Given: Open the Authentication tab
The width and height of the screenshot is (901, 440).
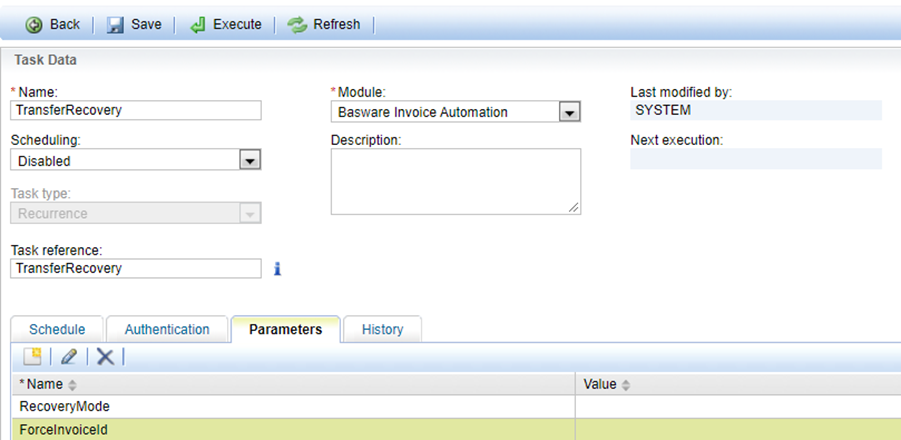Looking at the screenshot, I should [x=167, y=329].
